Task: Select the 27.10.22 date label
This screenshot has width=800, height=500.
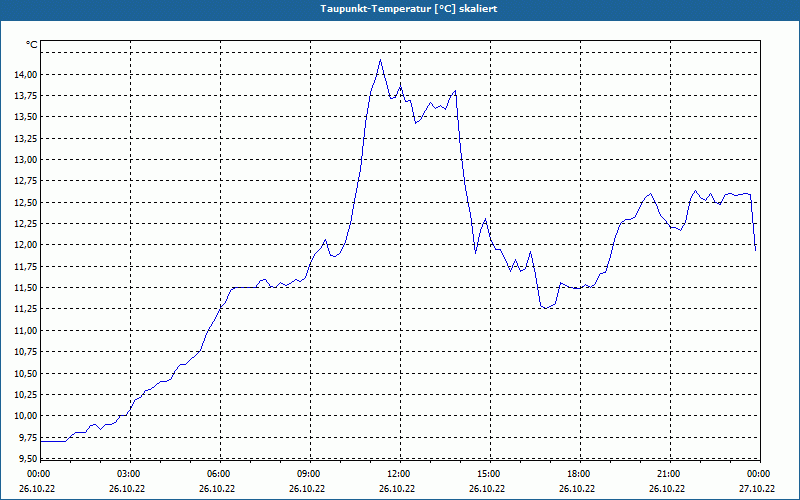Action: click(x=757, y=489)
